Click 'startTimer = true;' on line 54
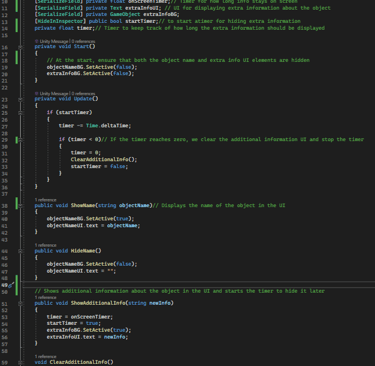 (74, 323)
